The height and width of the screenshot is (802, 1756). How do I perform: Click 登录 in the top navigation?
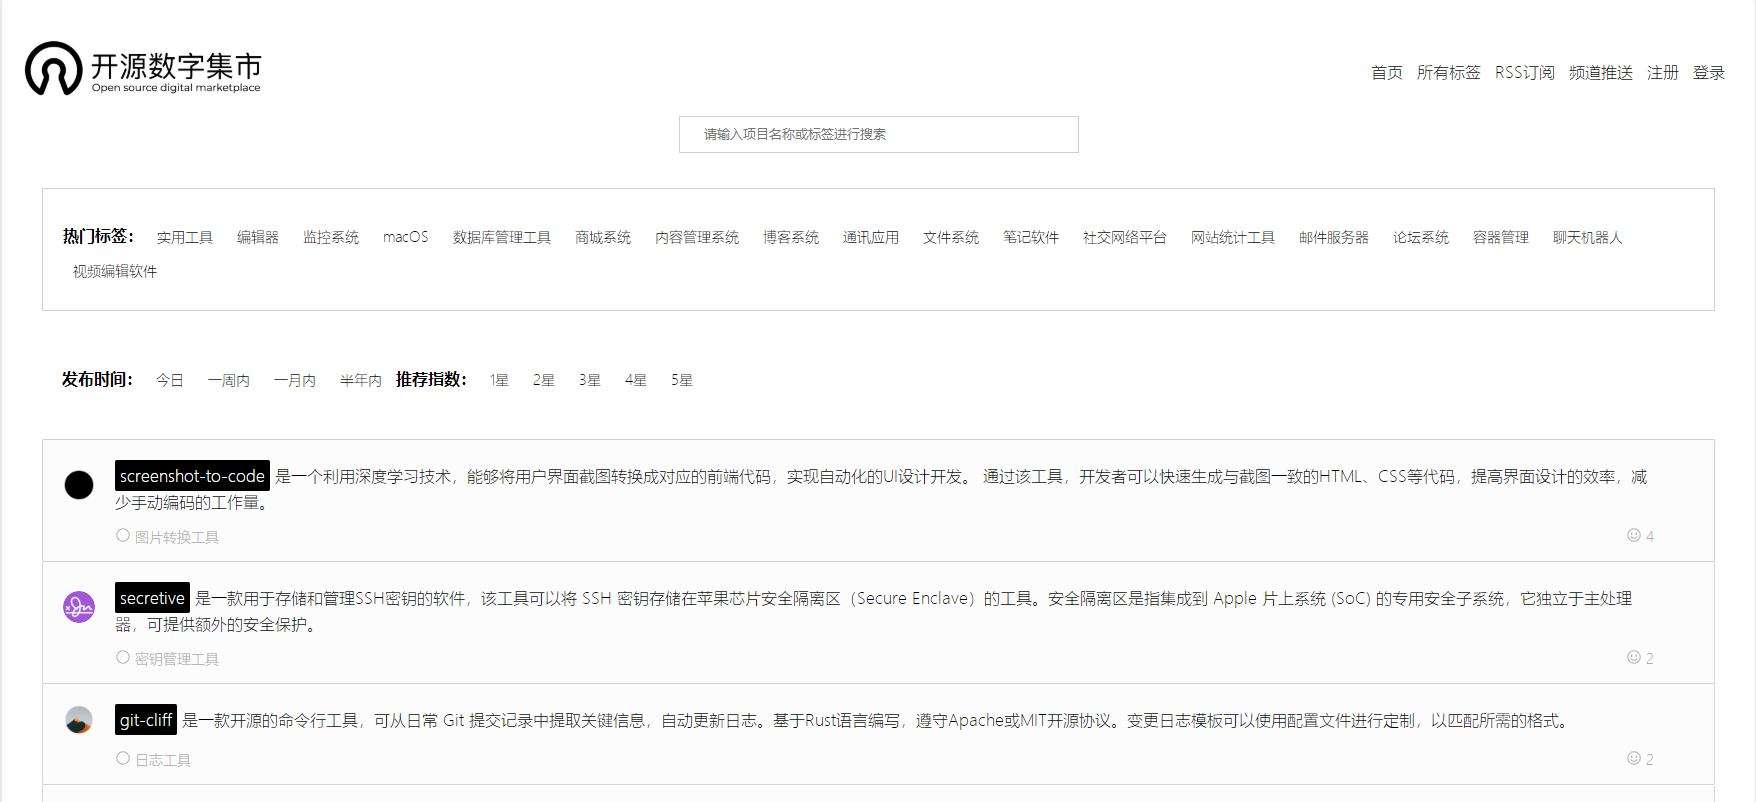[x=1708, y=72]
